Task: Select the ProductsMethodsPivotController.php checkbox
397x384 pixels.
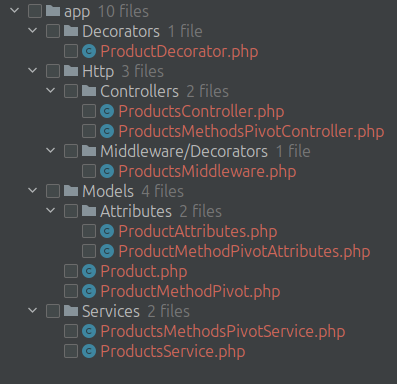Action: [89, 131]
